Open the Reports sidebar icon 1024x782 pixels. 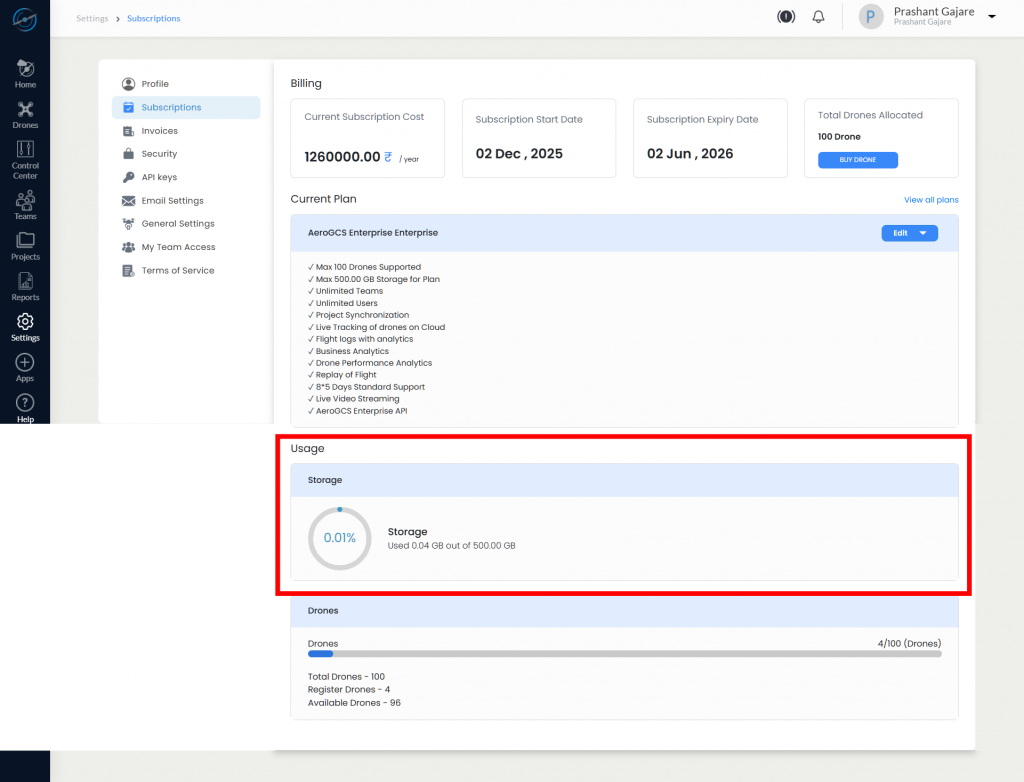25,281
